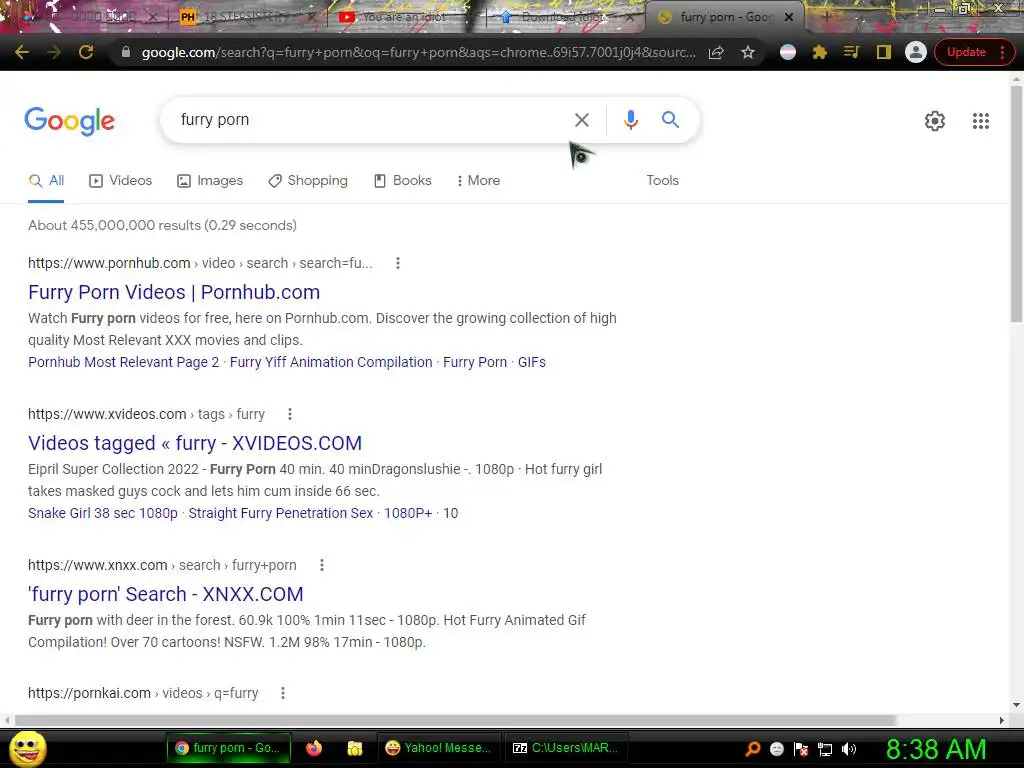Select the All results tab
Viewport: 1024px width, 768px height.
[46, 180]
